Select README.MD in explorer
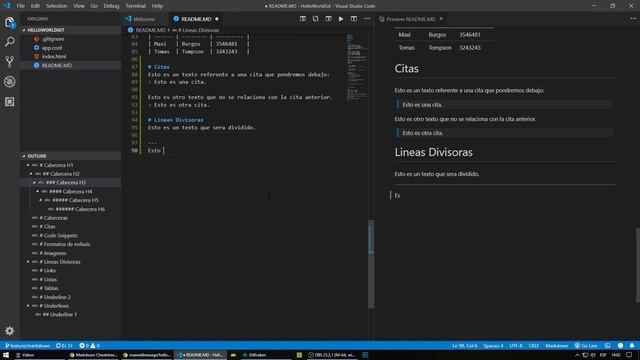This screenshot has height=360, width=640. pyautogui.click(x=70, y=65)
